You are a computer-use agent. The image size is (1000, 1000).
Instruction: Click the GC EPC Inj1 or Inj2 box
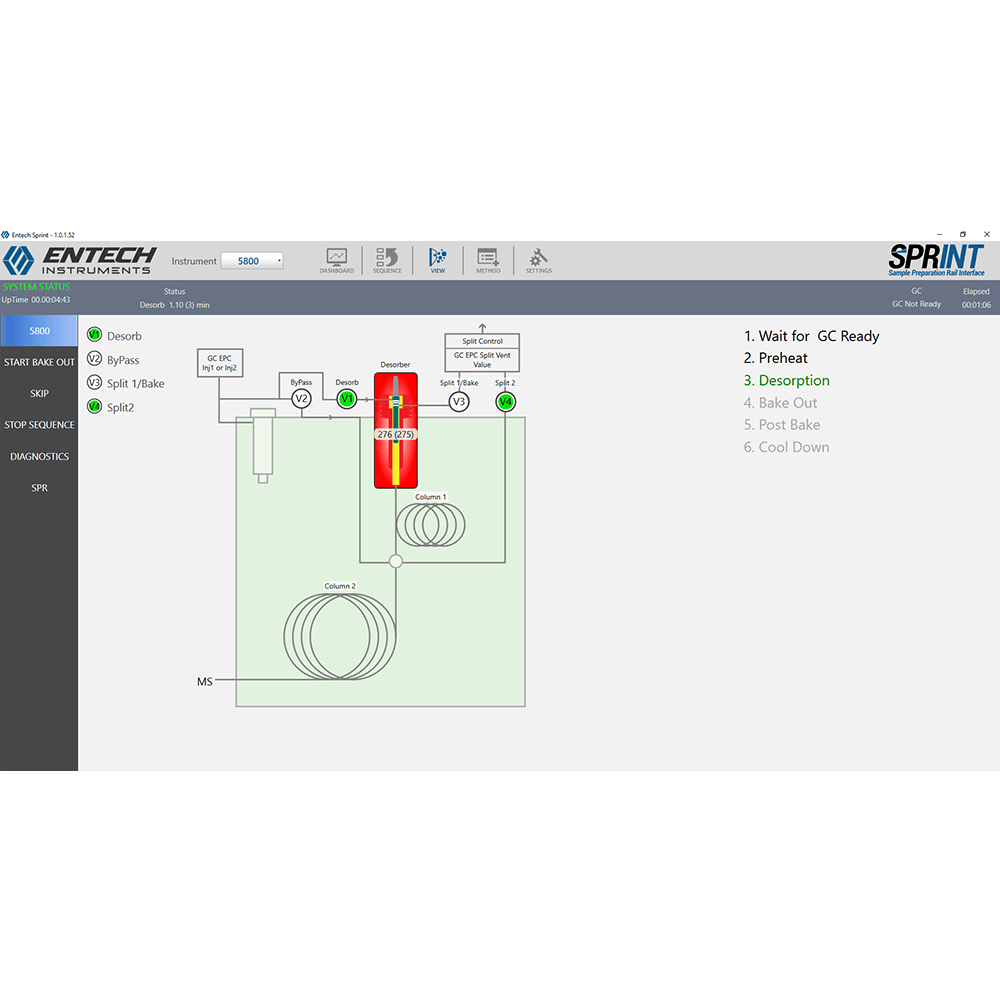point(219,363)
